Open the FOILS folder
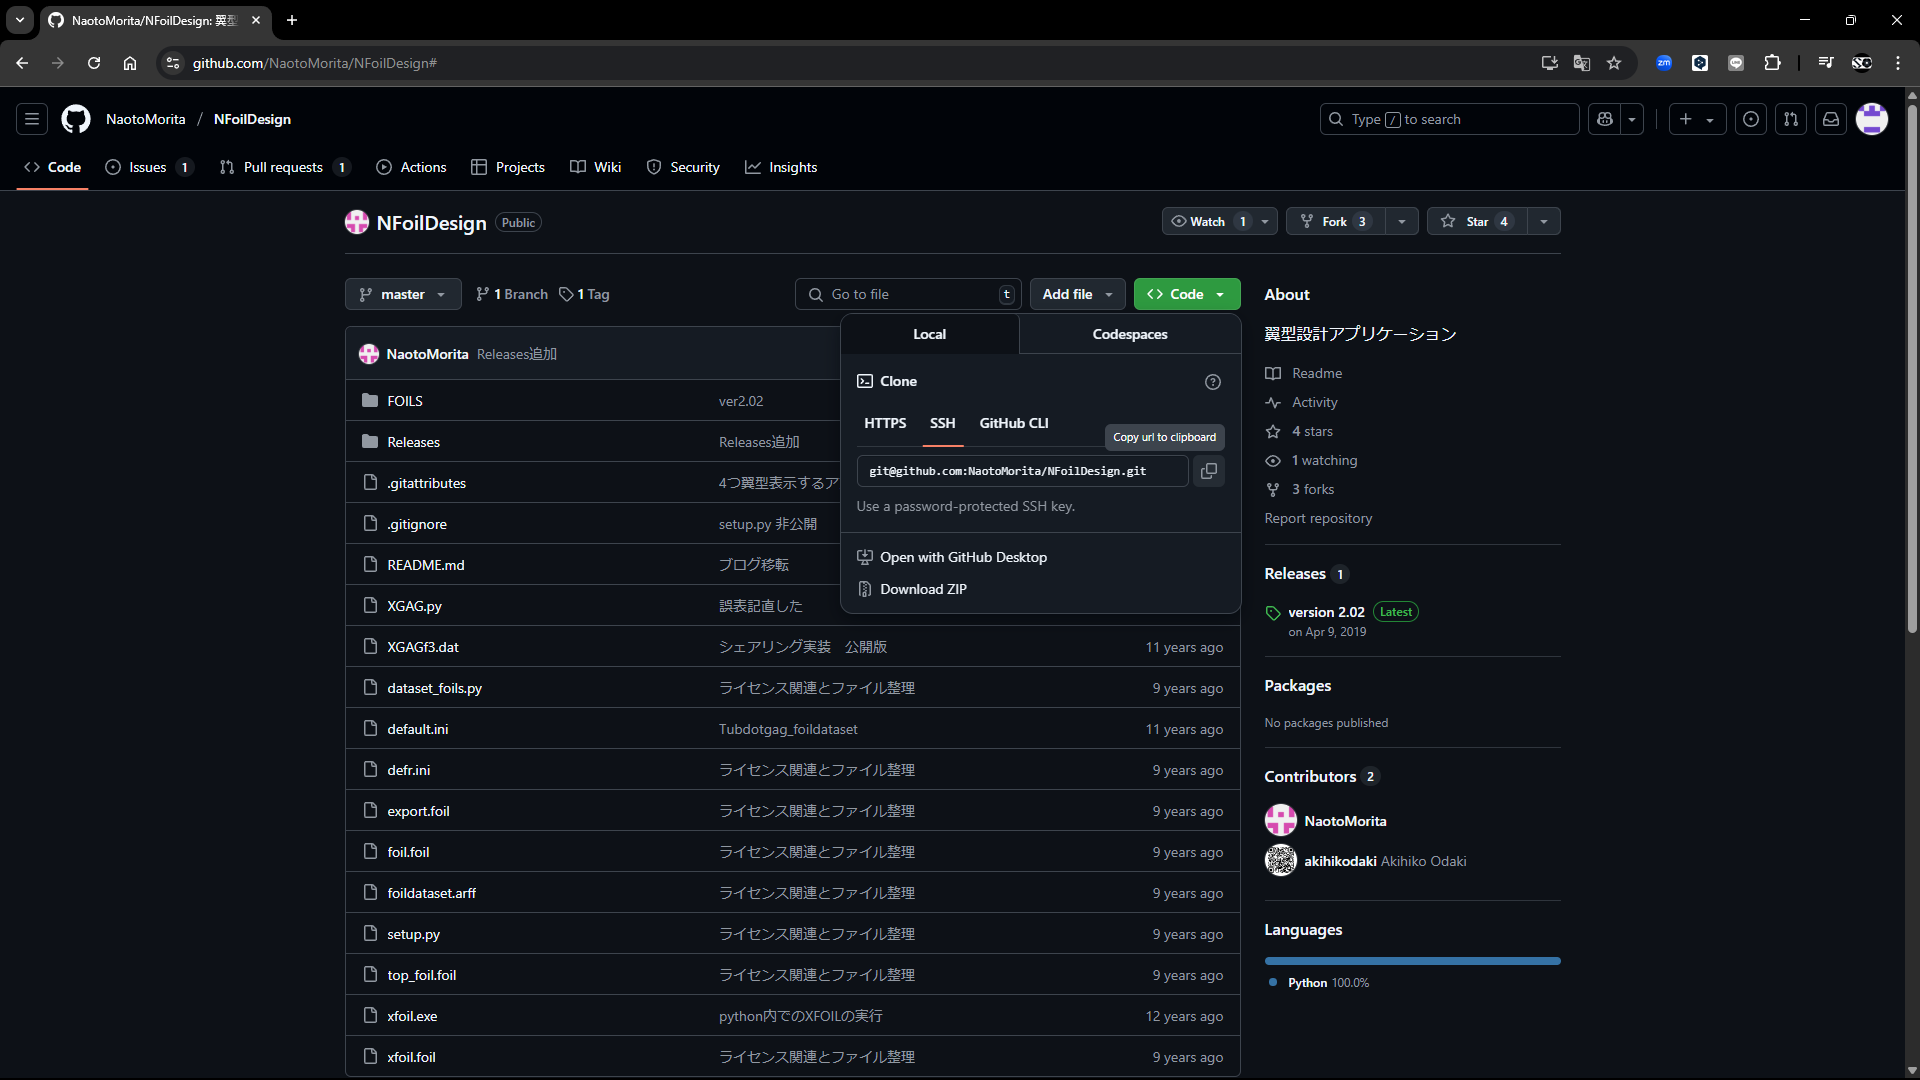 (405, 401)
